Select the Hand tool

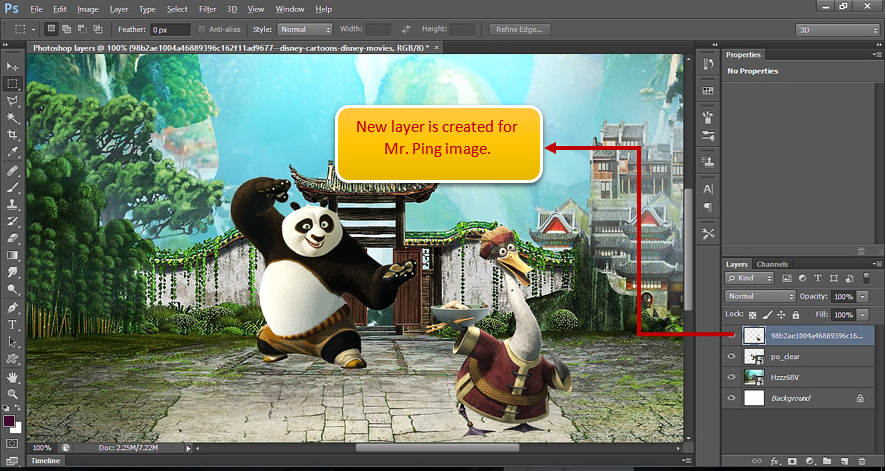point(12,377)
